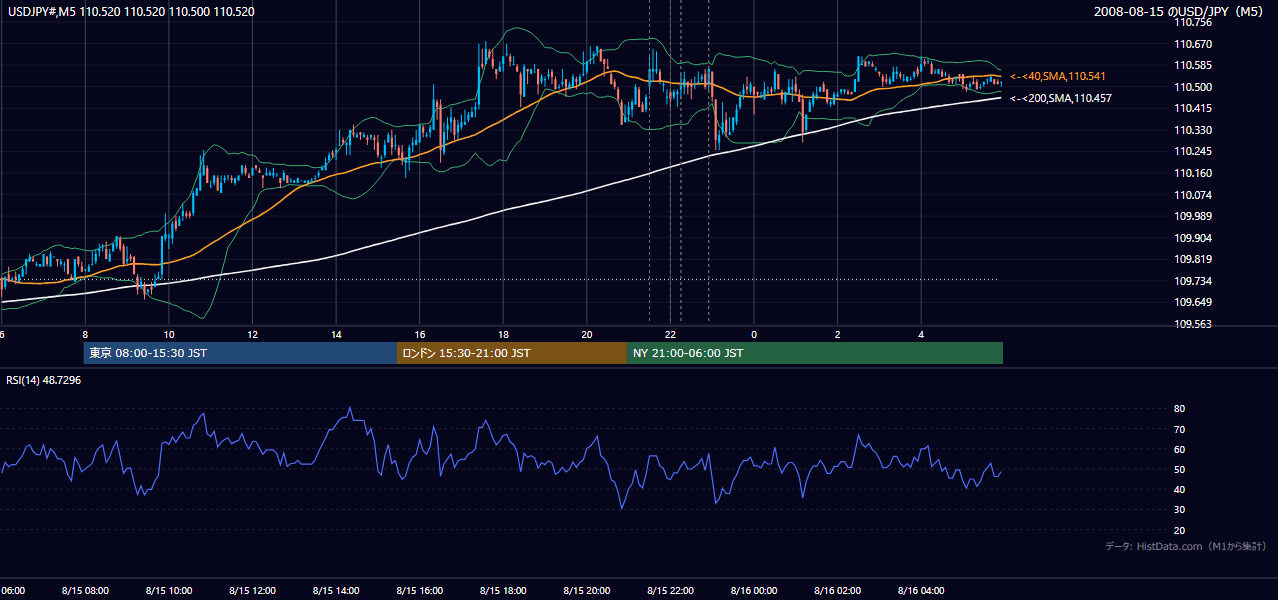Click price axis value 110.245
Image resolution: width=1278 pixels, height=600 pixels.
tap(1192, 151)
